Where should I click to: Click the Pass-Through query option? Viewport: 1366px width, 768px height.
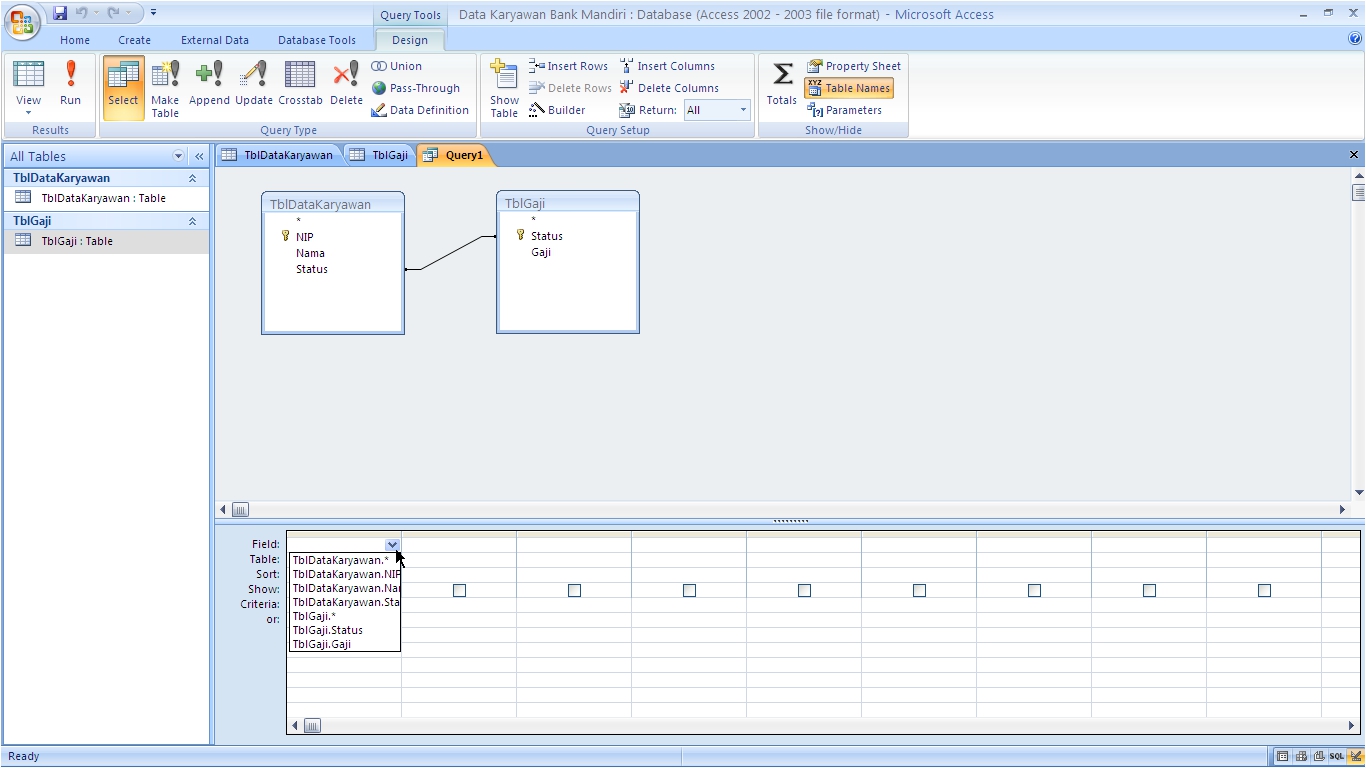416,88
